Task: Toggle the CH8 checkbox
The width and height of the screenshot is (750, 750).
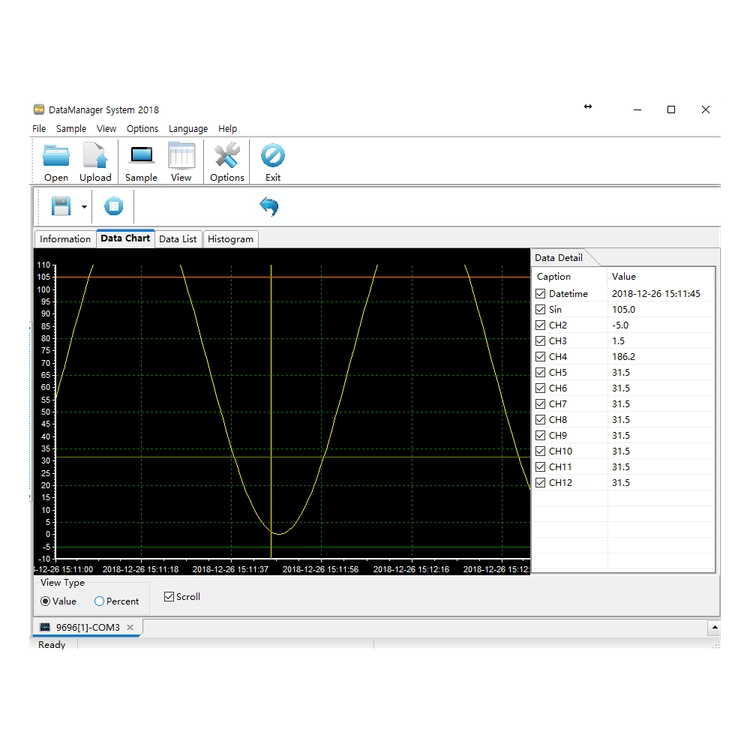Action: 540,420
